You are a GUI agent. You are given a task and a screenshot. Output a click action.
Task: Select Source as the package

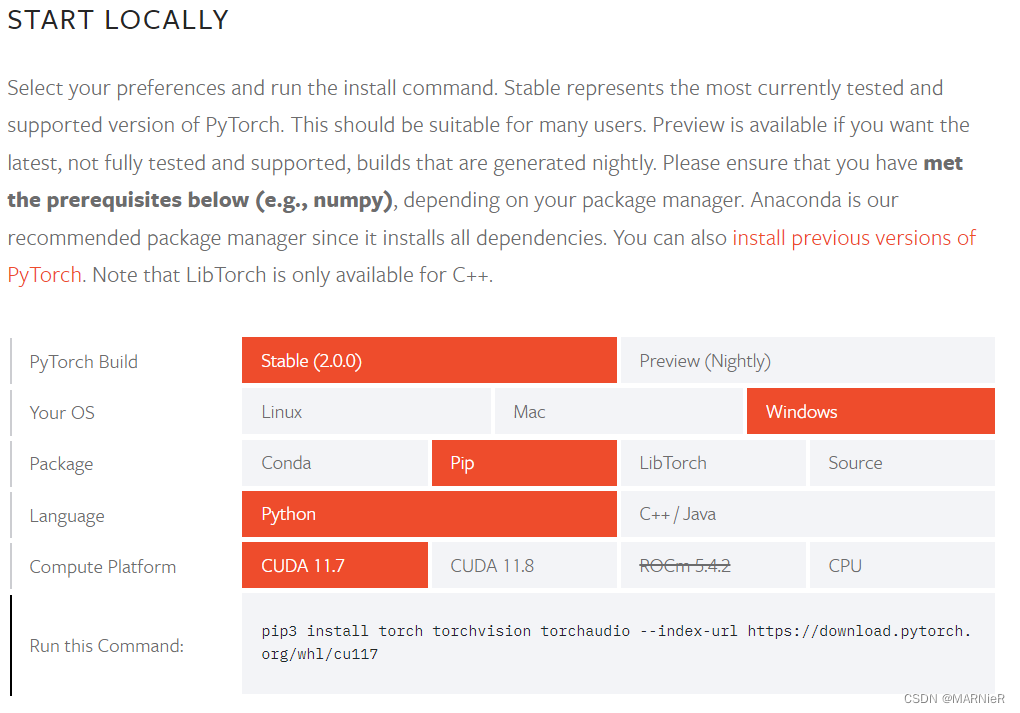(902, 463)
